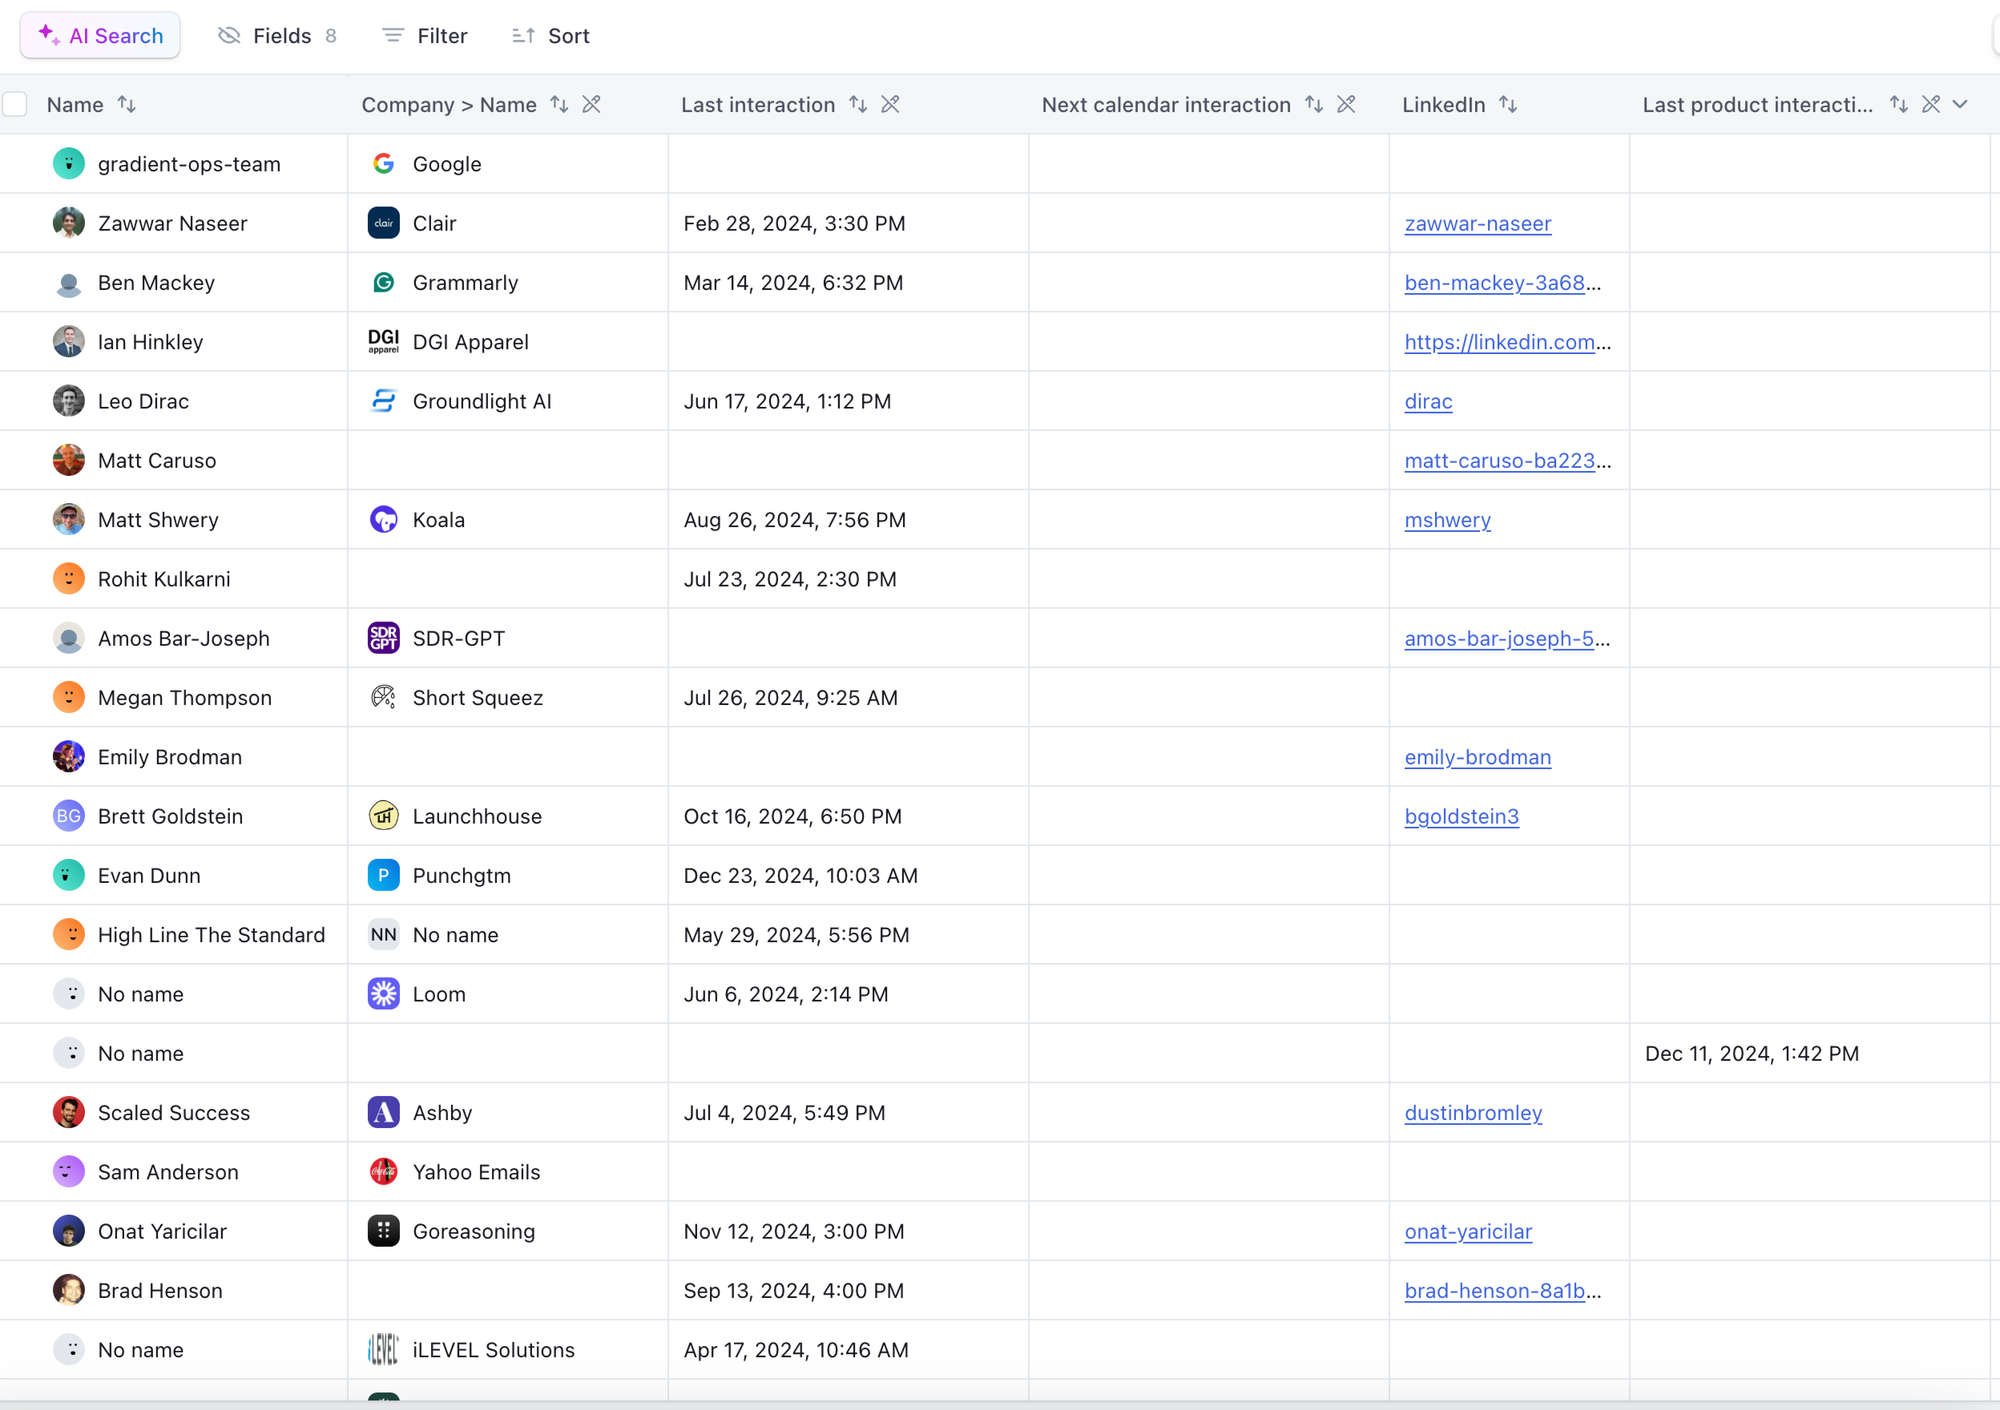Open the bgoldstein3 LinkedIn link
This screenshot has width=2000, height=1410.
1461,817
